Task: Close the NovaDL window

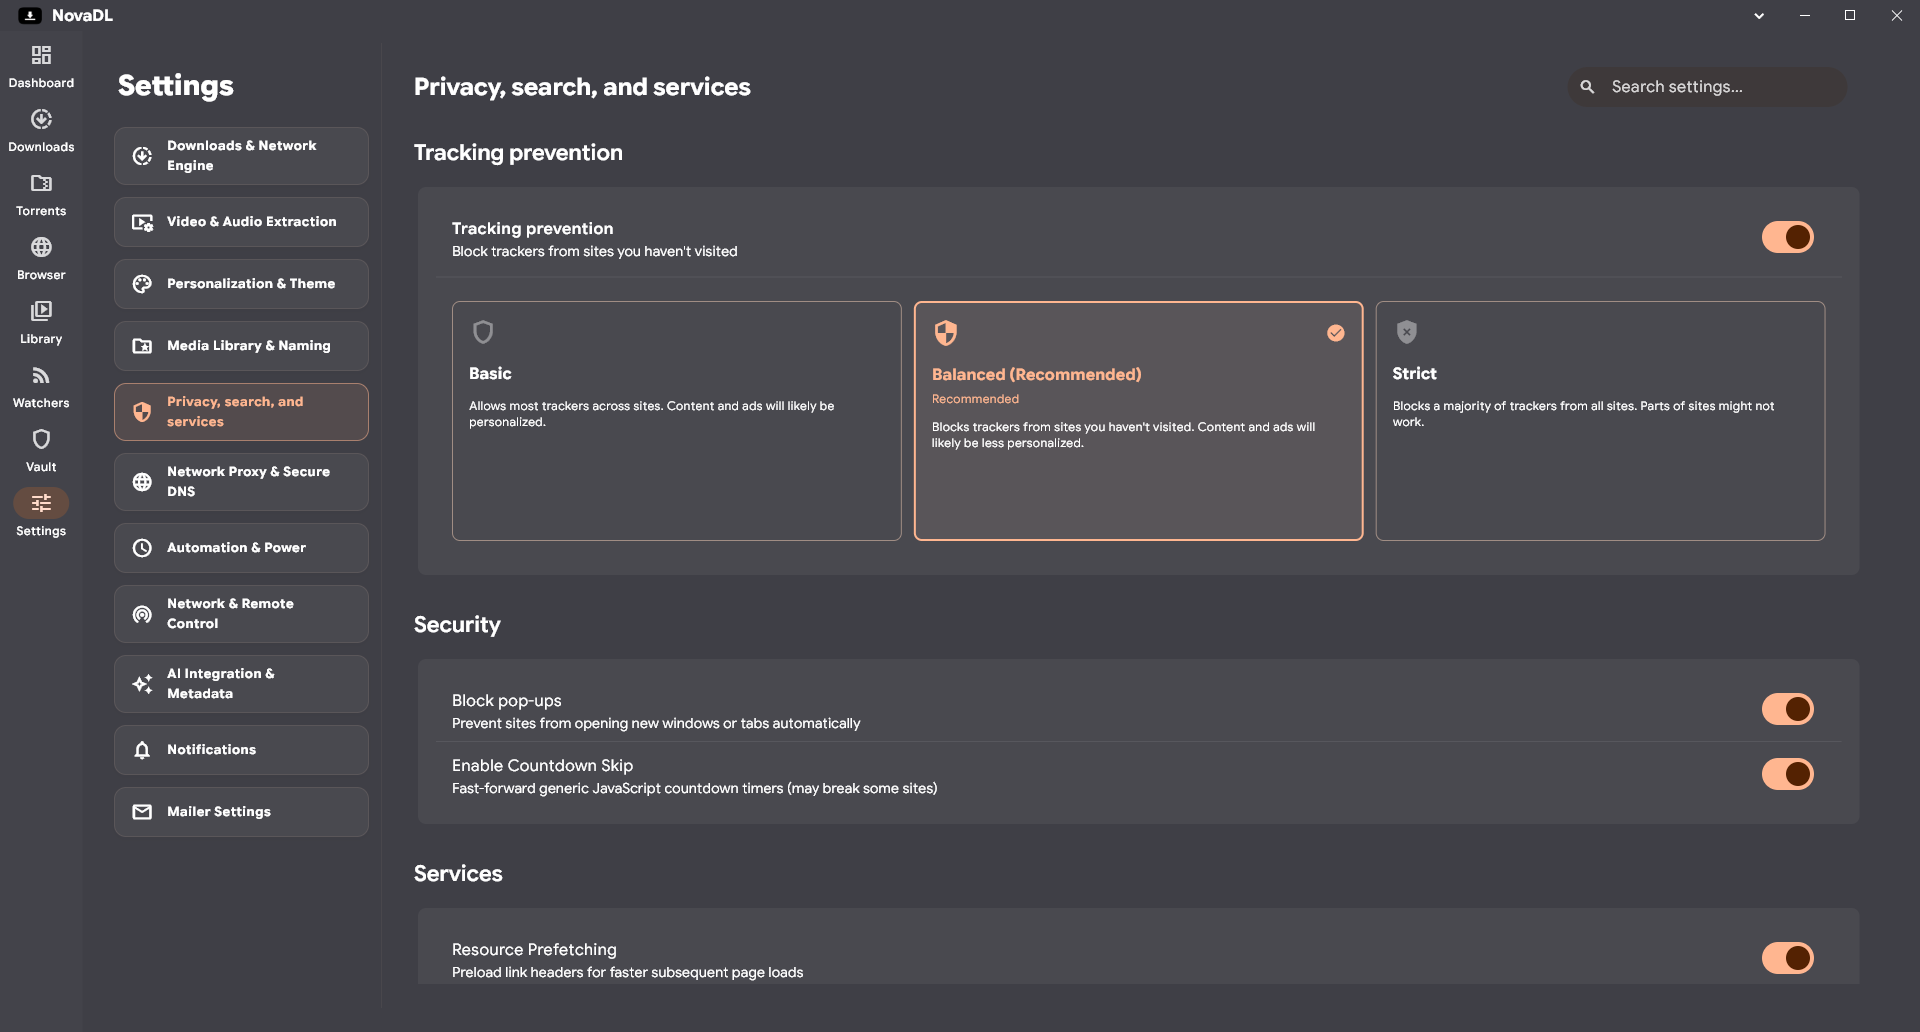Action: tap(1897, 16)
